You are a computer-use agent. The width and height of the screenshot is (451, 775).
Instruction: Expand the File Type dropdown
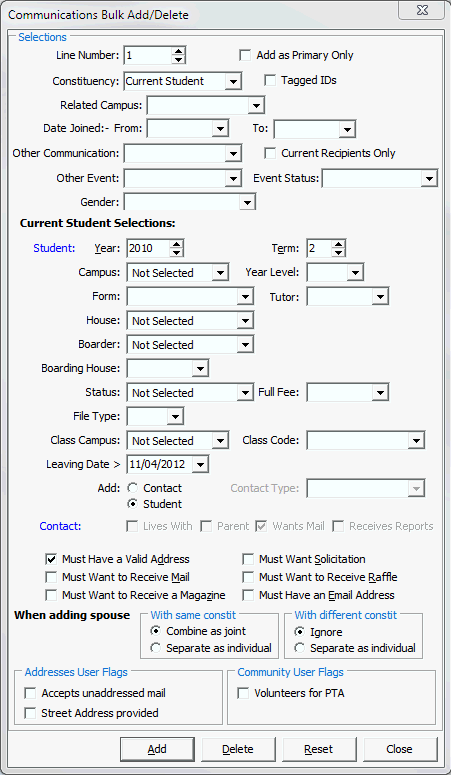(175, 417)
